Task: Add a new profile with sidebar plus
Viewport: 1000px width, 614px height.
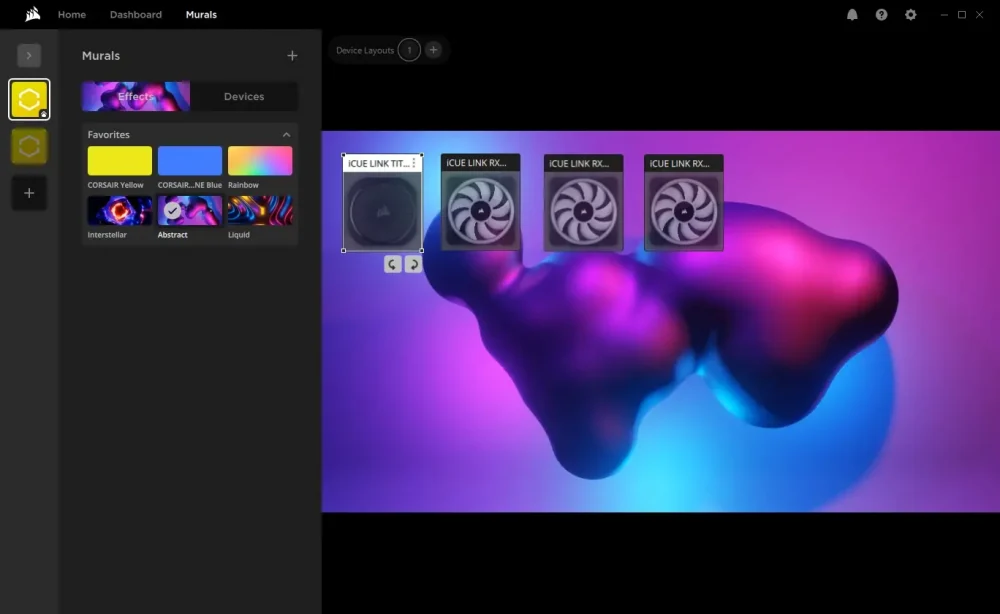Action: pos(29,193)
